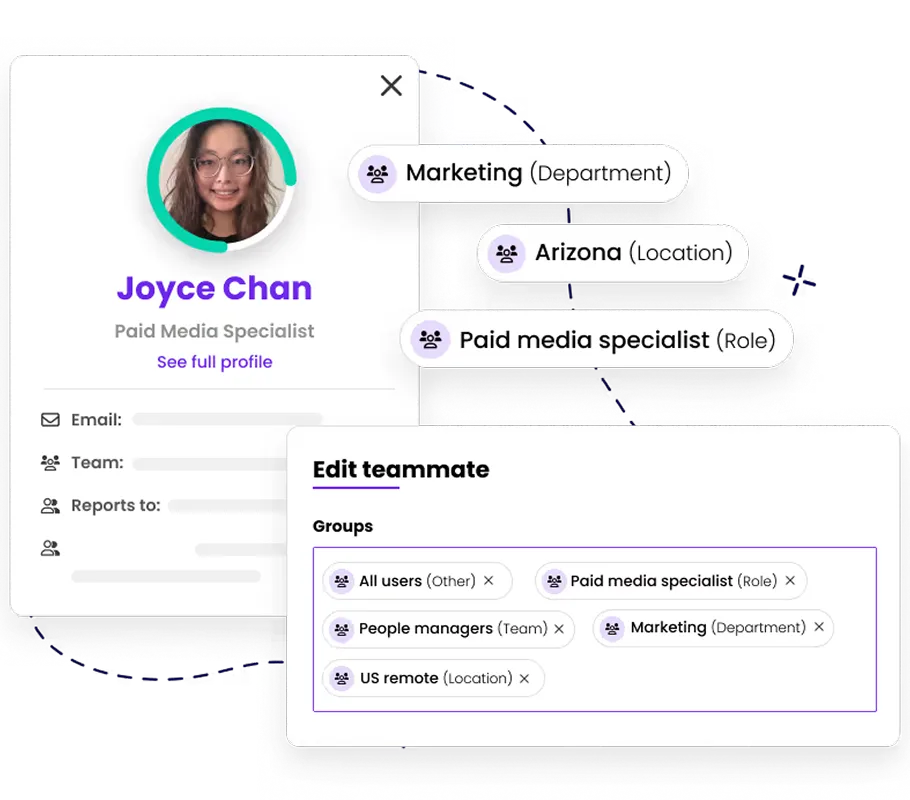The image size is (910, 800).
Task: Click the group icon on Arizona (Location) pill
Action: 506,253
